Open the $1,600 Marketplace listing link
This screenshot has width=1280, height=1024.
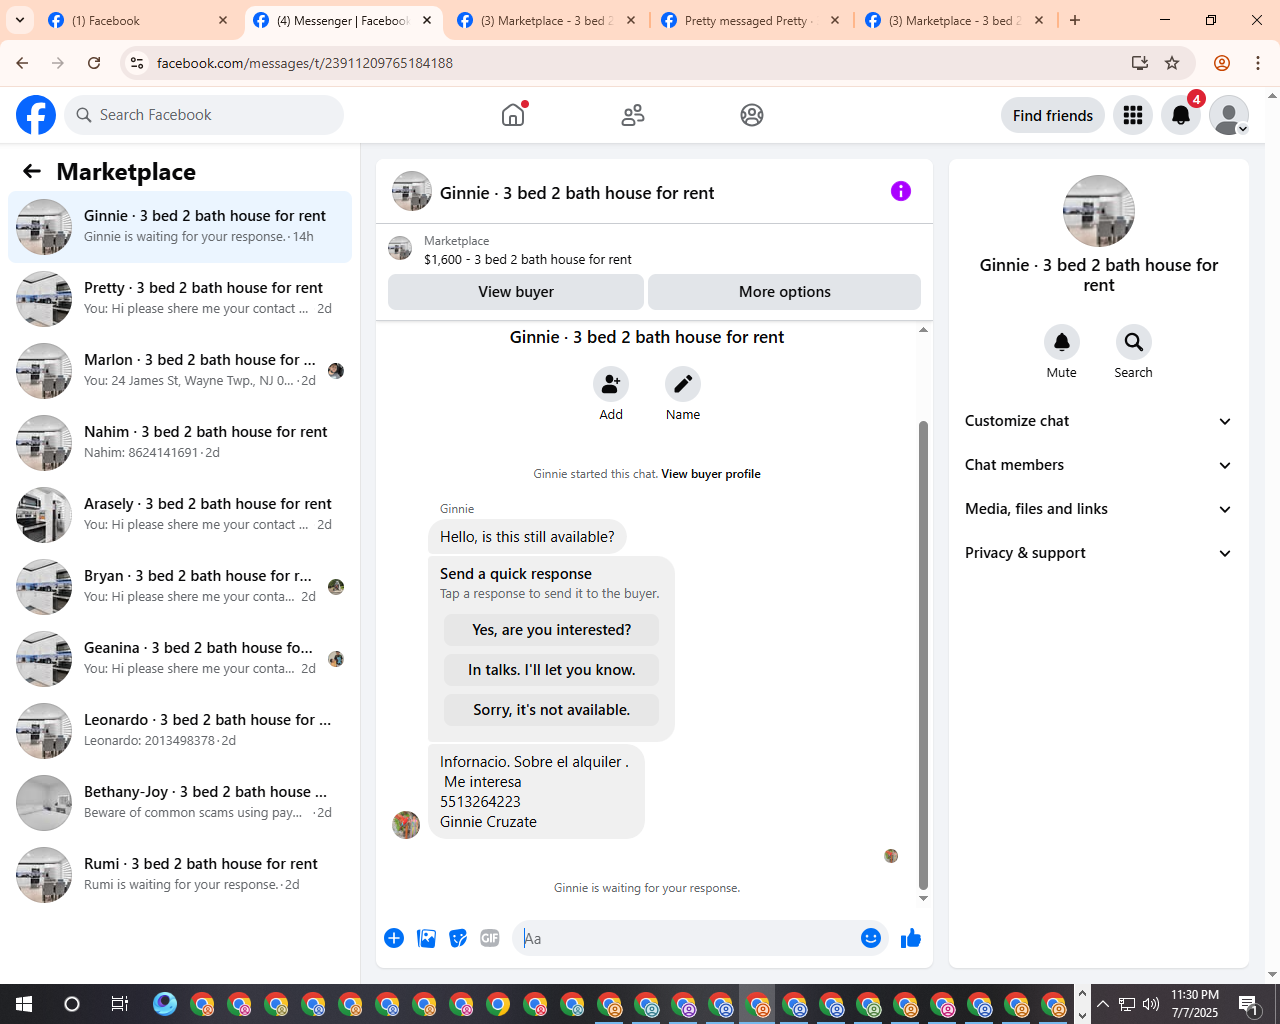[528, 259]
